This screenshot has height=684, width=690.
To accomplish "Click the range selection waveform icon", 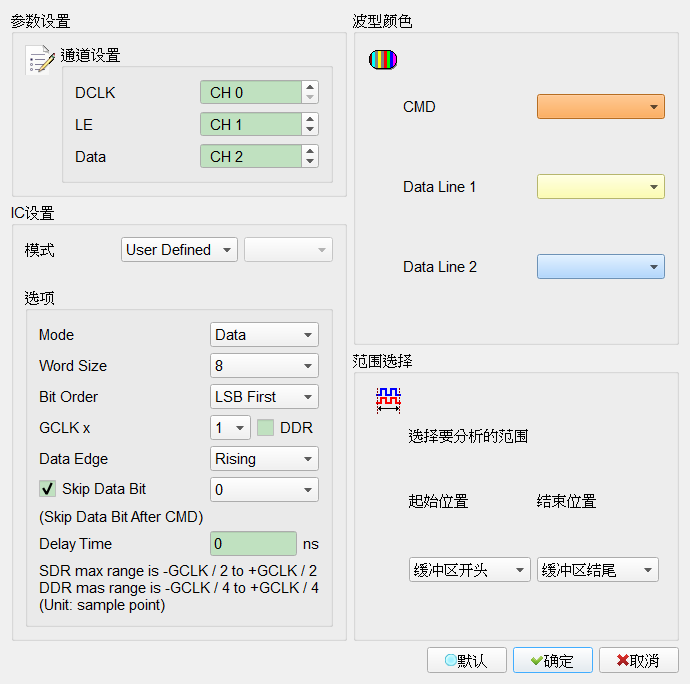I will click(x=388, y=401).
